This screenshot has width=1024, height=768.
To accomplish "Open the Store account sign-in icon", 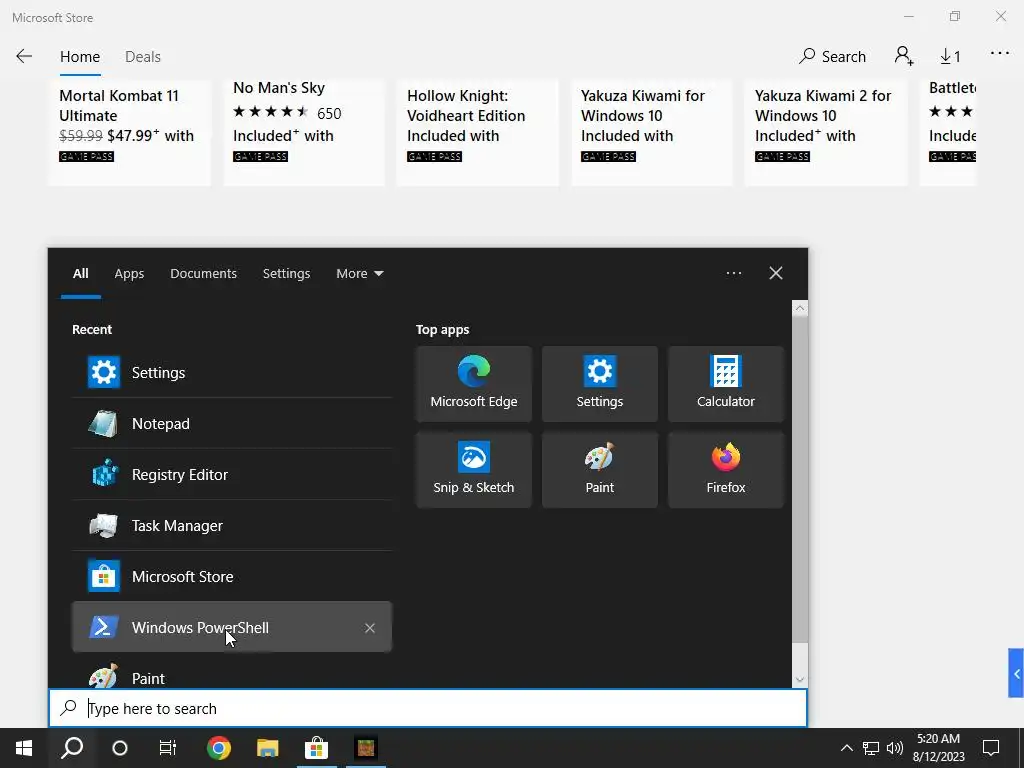I will (x=904, y=56).
